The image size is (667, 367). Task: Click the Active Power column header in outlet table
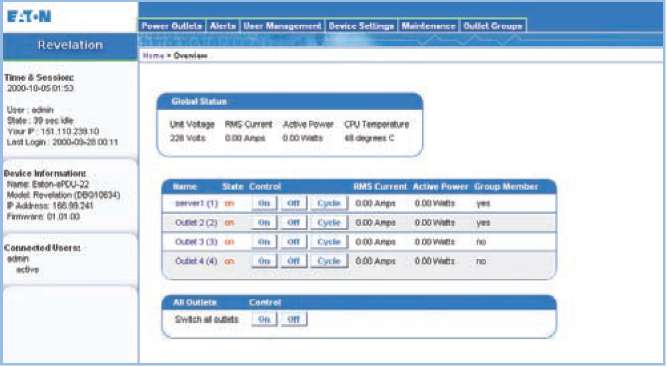click(x=440, y=187)
